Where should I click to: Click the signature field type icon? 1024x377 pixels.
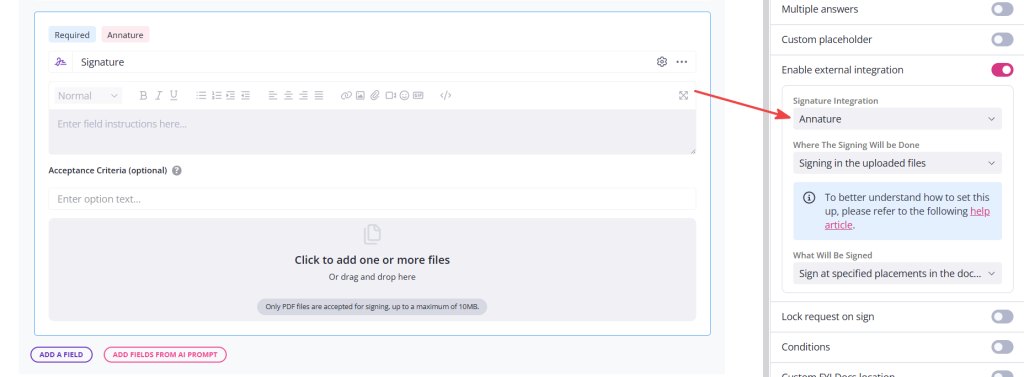click(61, 62)
